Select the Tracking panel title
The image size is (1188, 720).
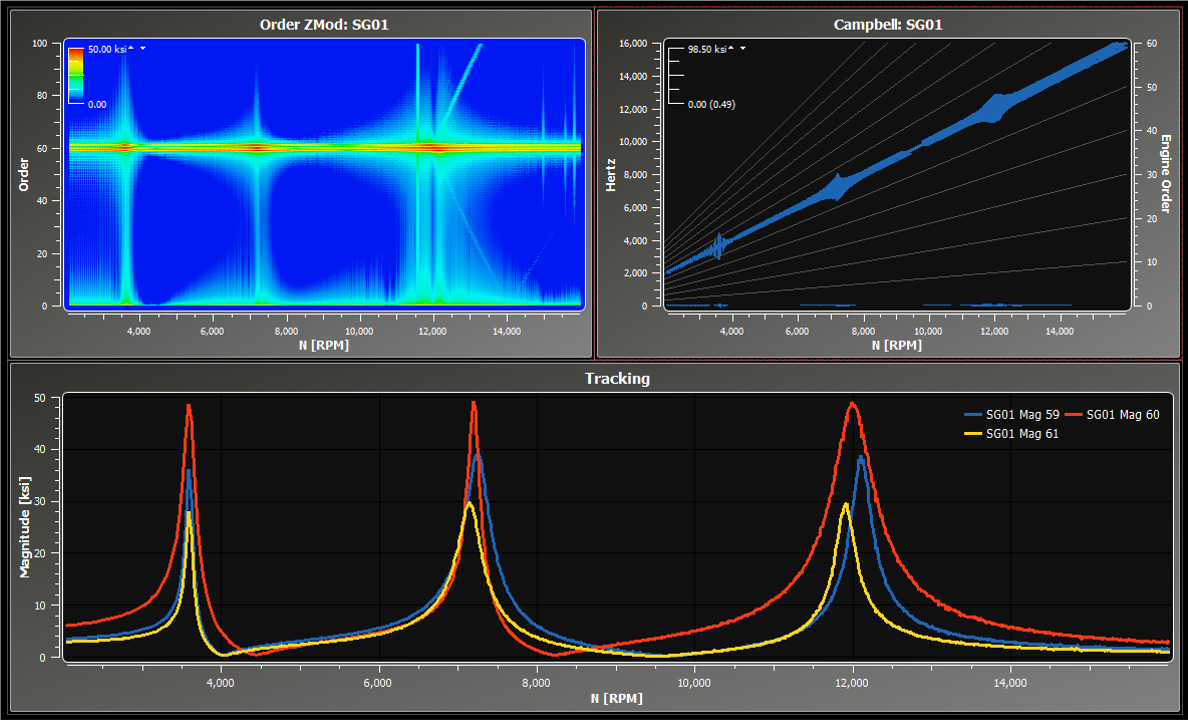(x=617, y=378)
